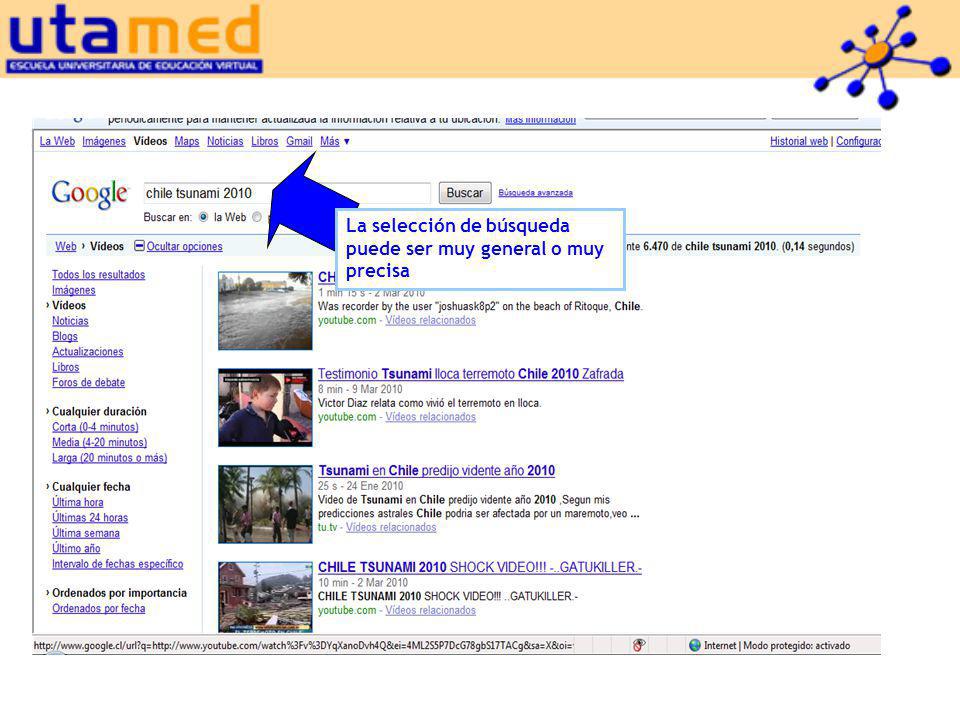Click the 'Victor Diaz relata' description text
Viewport: 960px width, 720px height.
click(429, 403)
